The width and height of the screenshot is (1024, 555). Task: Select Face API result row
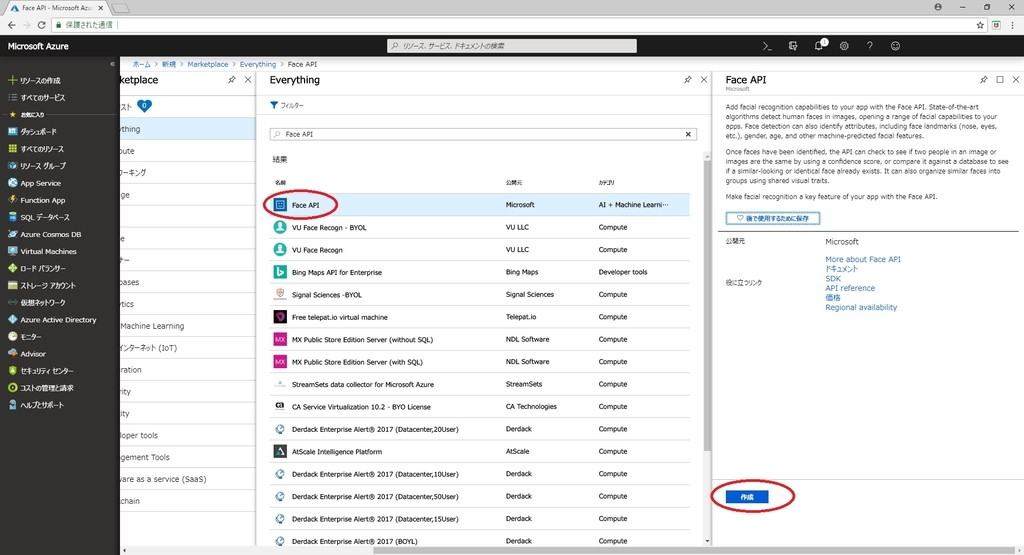pos(480,204)
